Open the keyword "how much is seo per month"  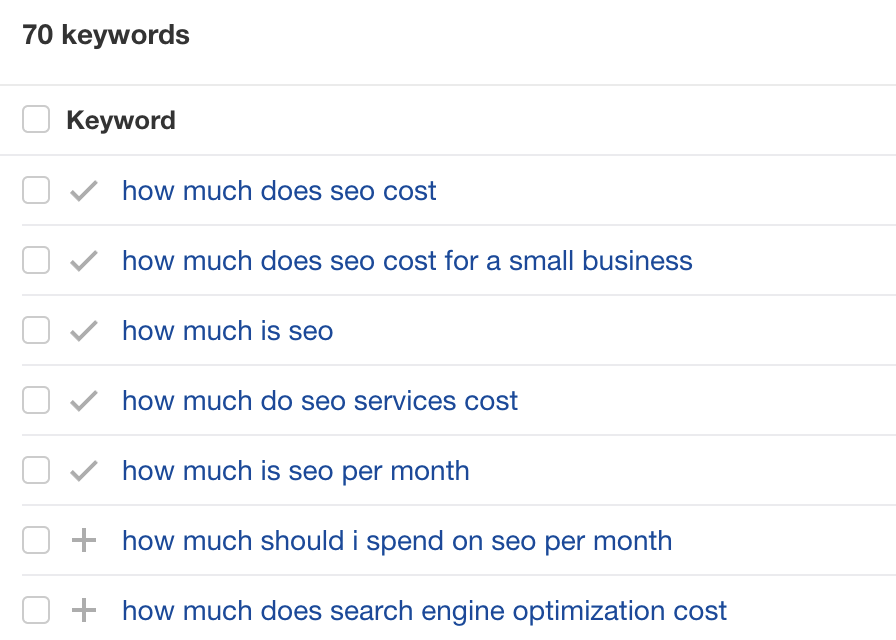tap(295, 470)
